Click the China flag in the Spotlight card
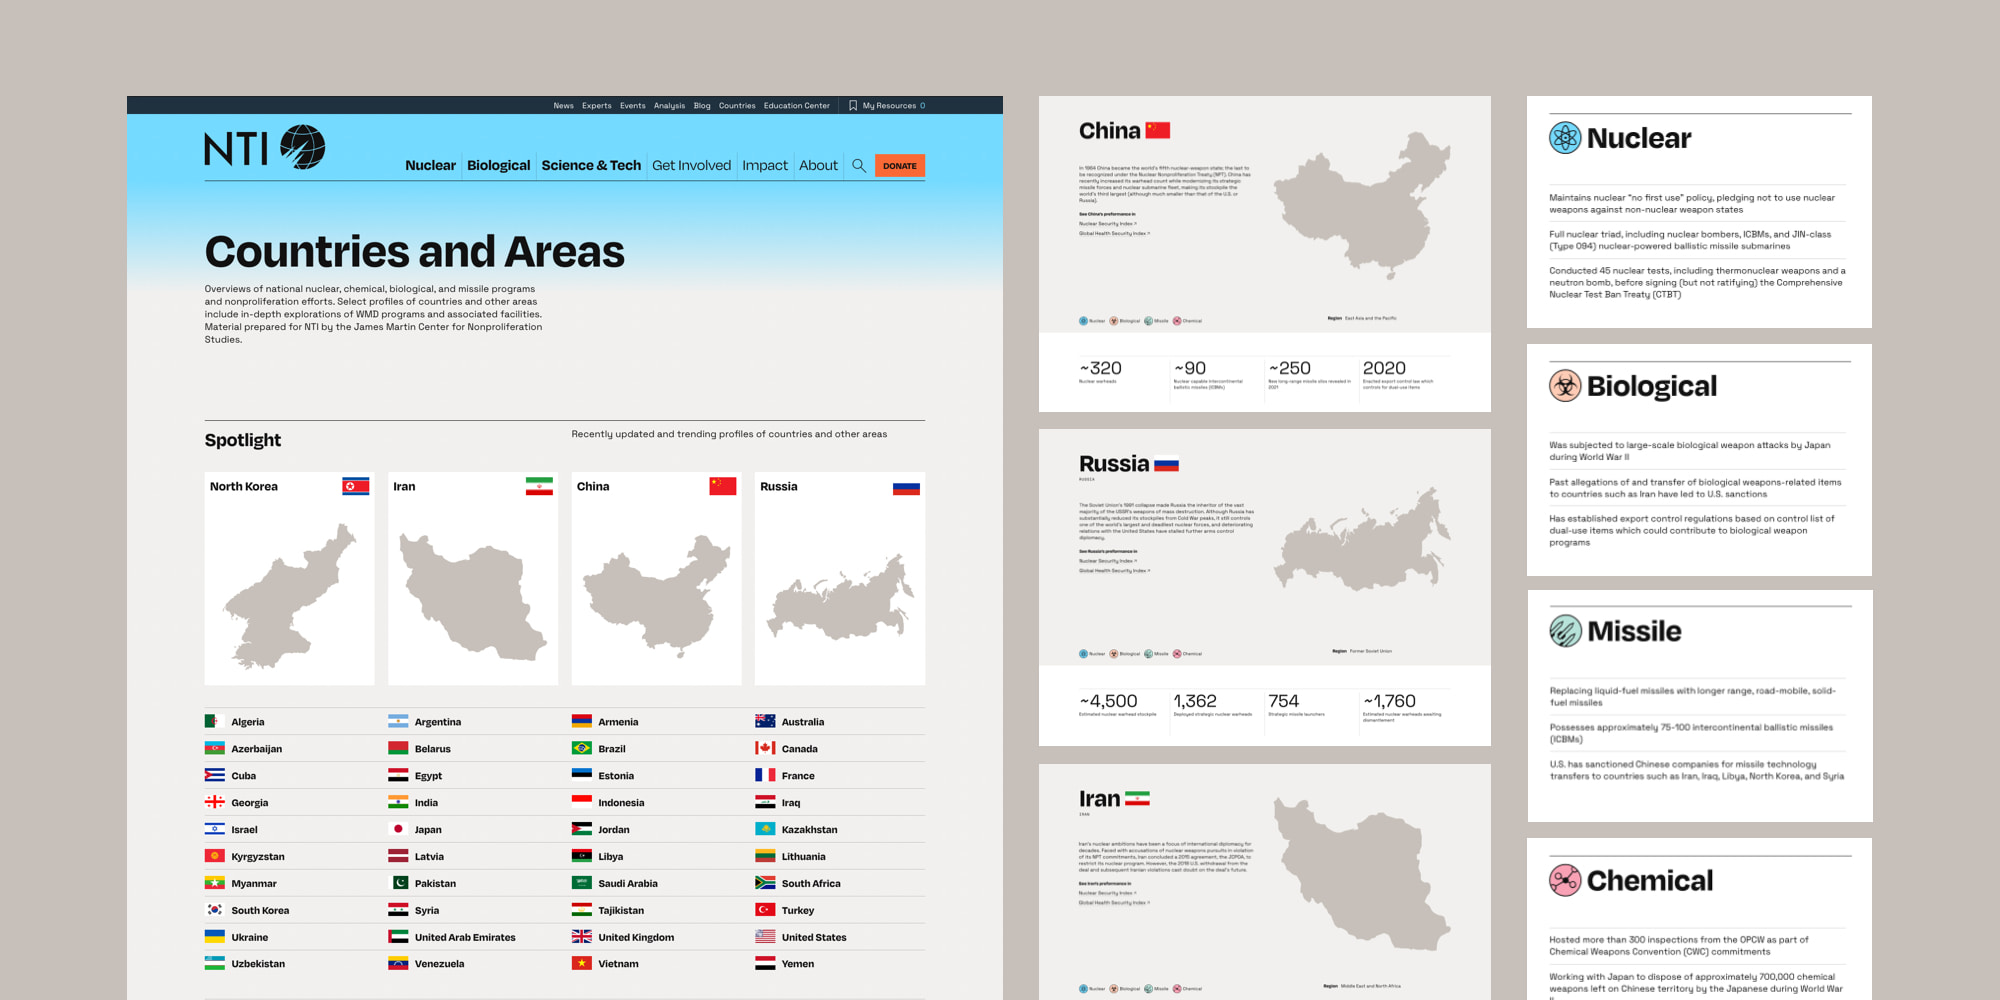The width and height of the screenshot is (2000, 1000). pos(723,487)
